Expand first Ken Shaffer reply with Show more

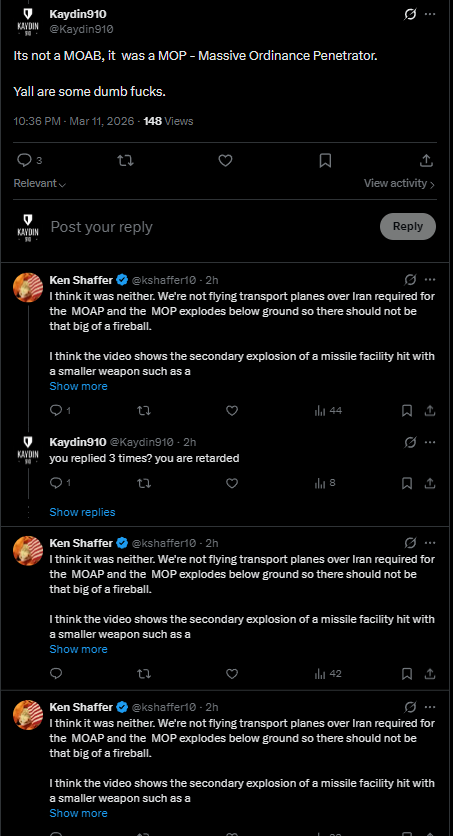[78, 386]
